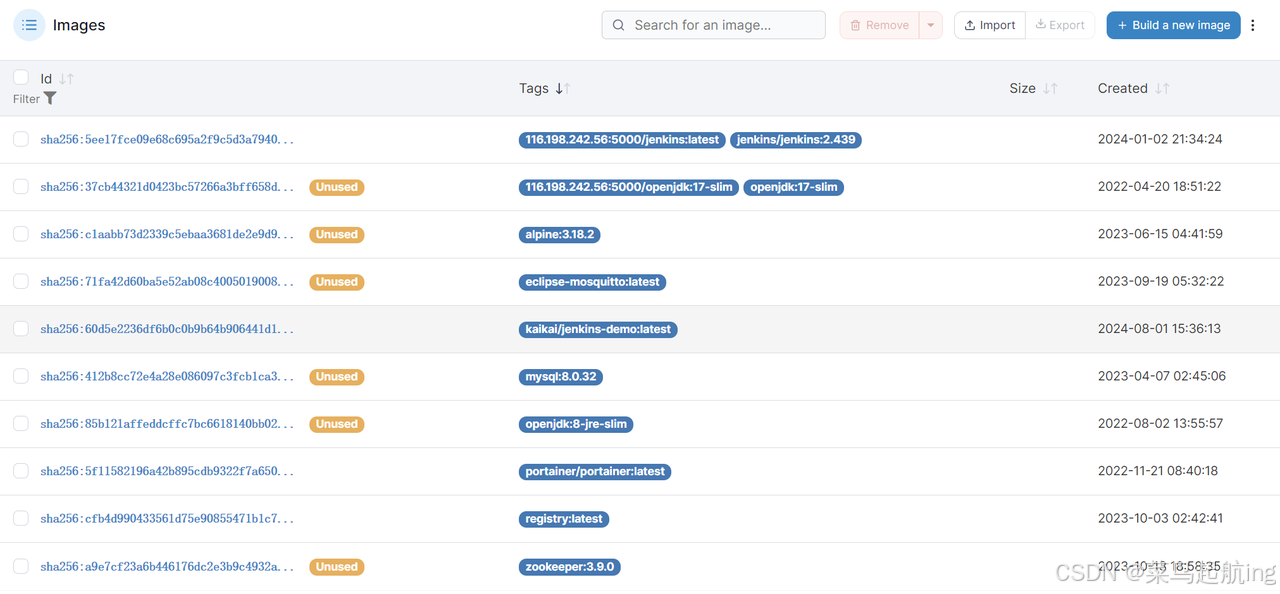Click the openjdk:17-slim tag badge
1280x594 pixels.
(x=794, y=187)
